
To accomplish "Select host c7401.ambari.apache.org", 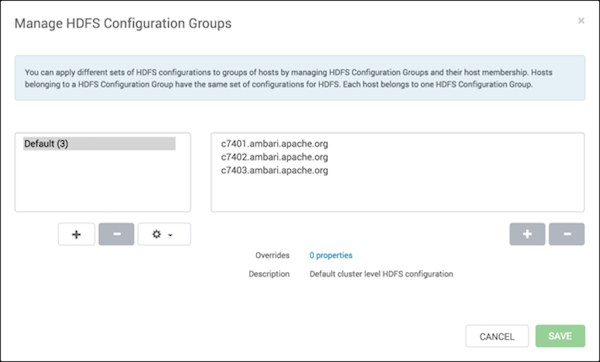I will pos(274,143).
